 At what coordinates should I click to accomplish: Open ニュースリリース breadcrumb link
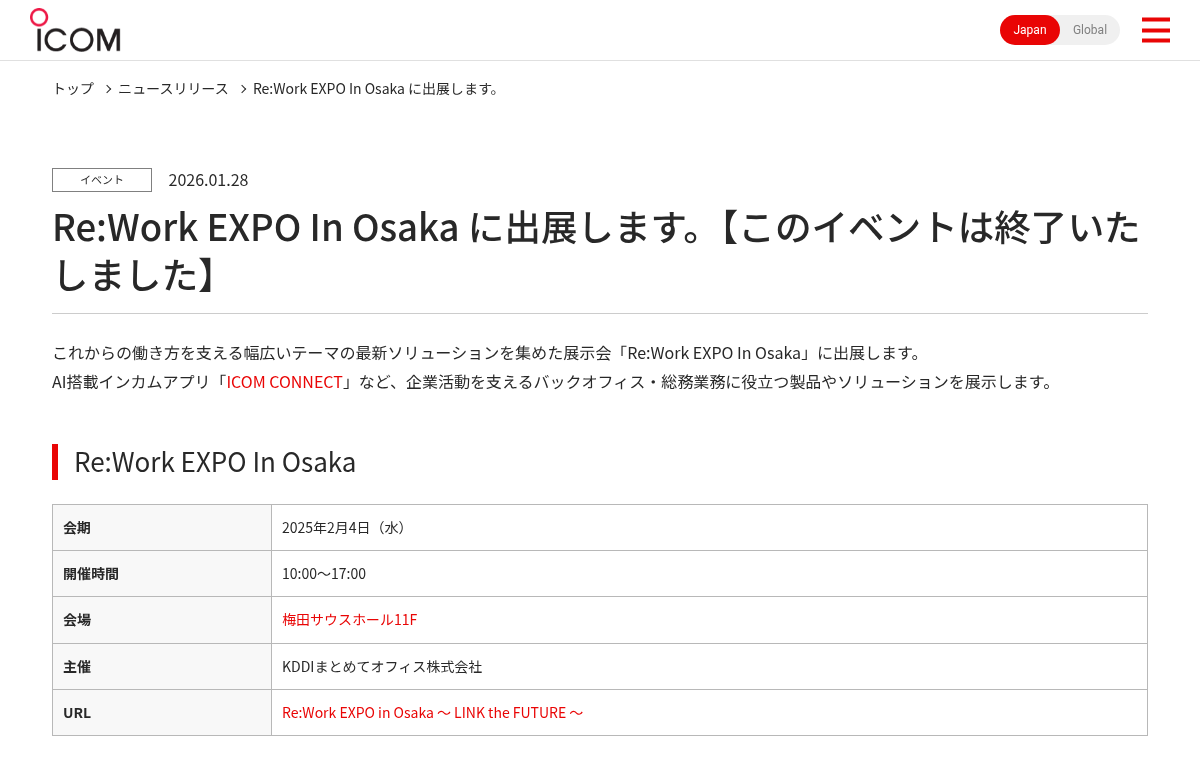coord(173,89)
